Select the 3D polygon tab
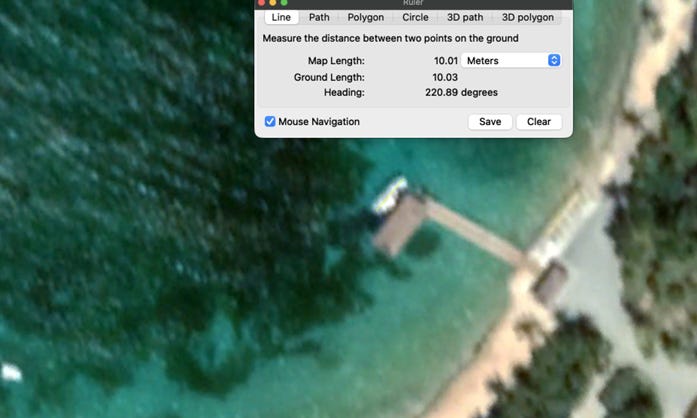697x418 pixels. [x=528, y=17]
